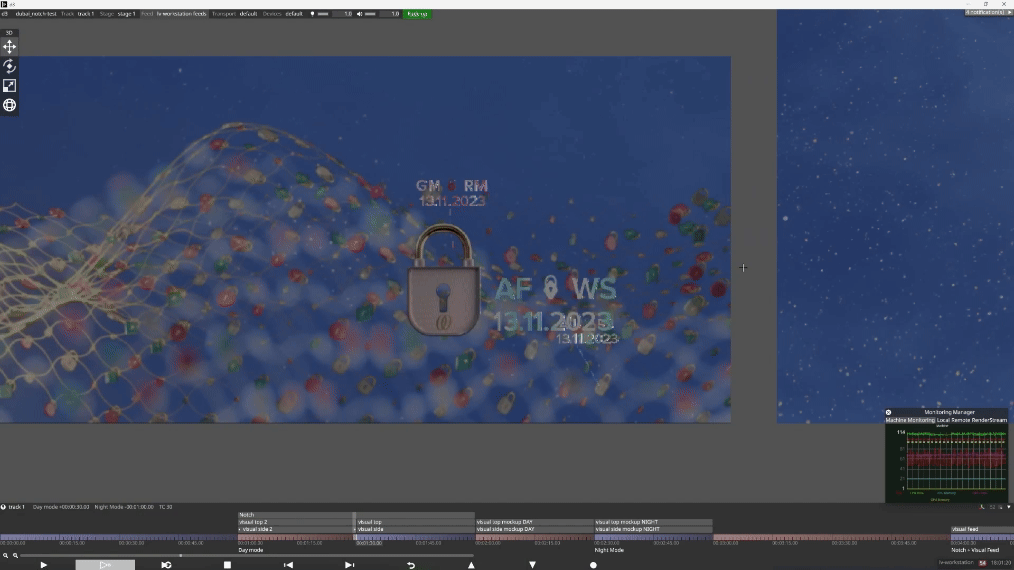The image size is (1014, 570).
Task: Click the red FPS indicator in status bar
Action: point(982,563)
